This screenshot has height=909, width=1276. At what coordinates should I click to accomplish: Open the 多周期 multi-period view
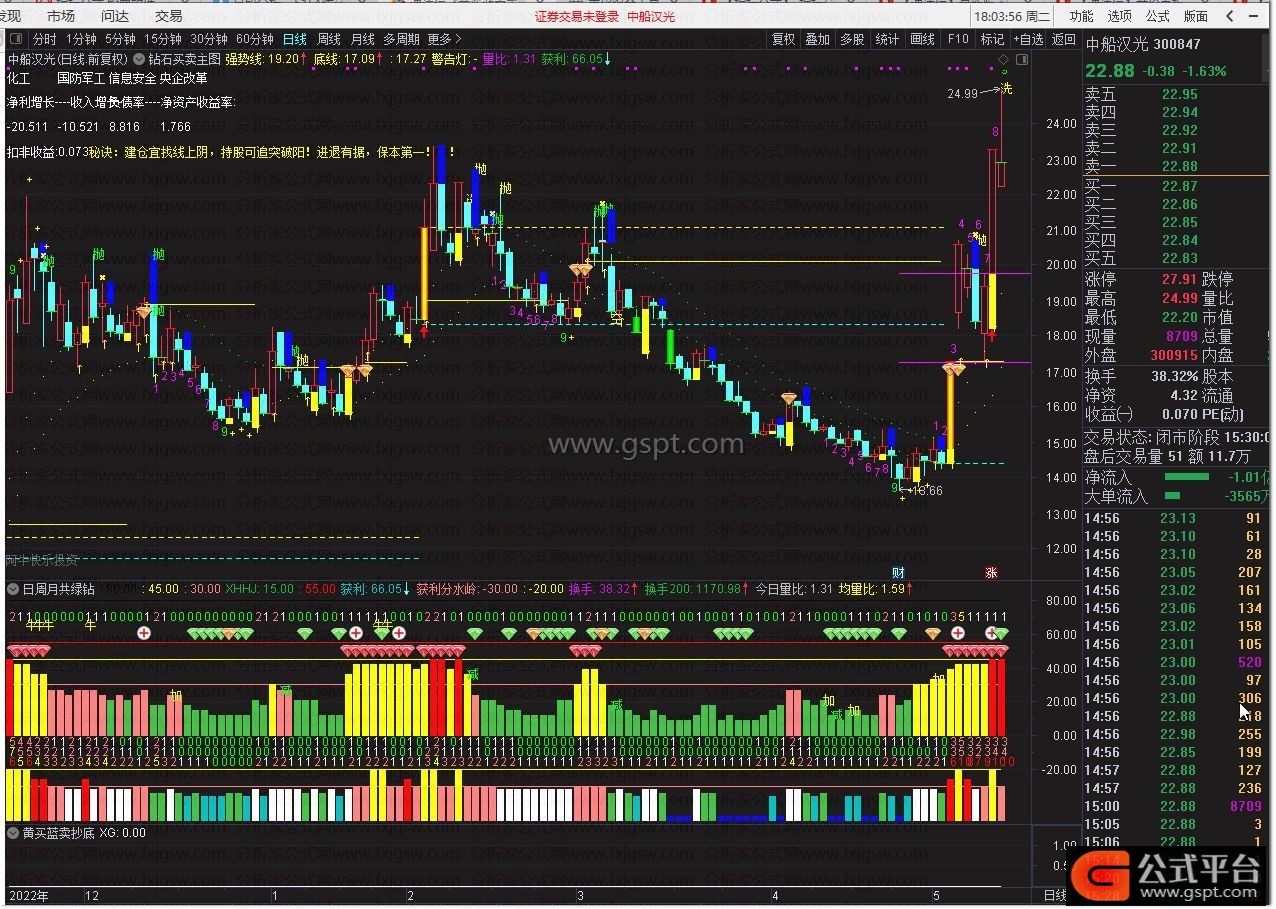click(x=401, y=40)
